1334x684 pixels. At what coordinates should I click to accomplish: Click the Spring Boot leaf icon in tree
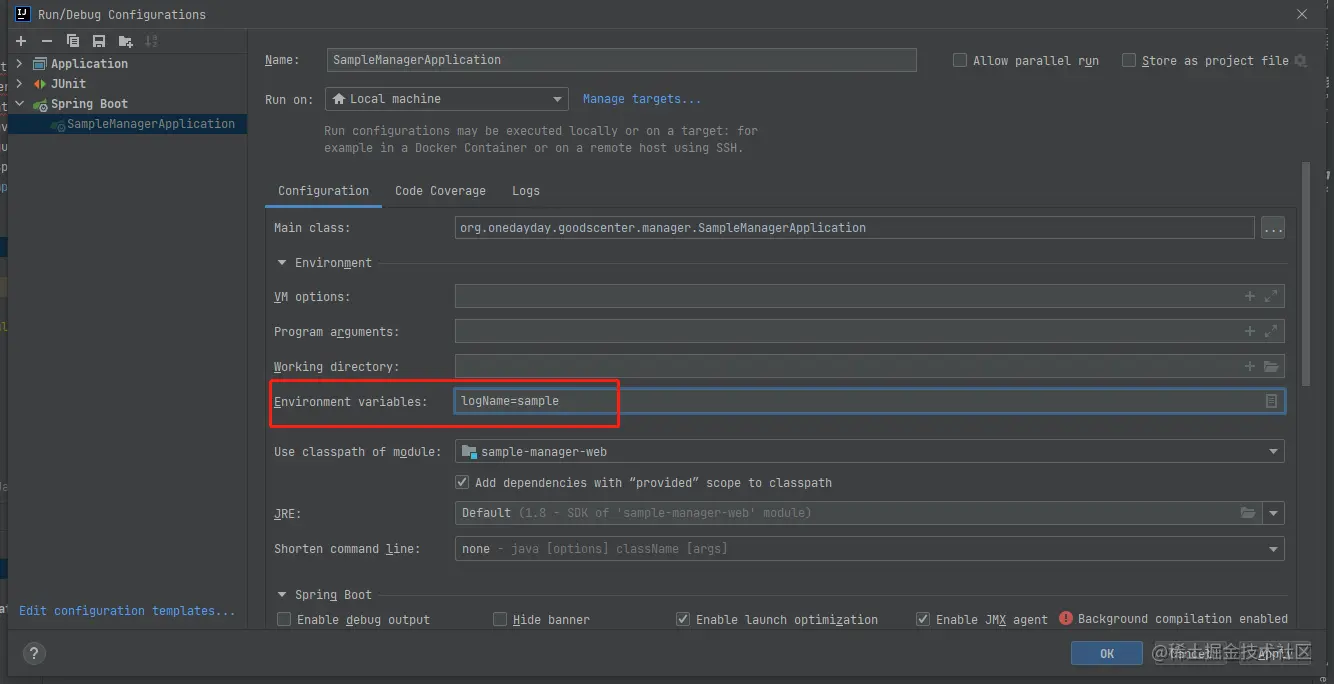(x=40, y=104)
